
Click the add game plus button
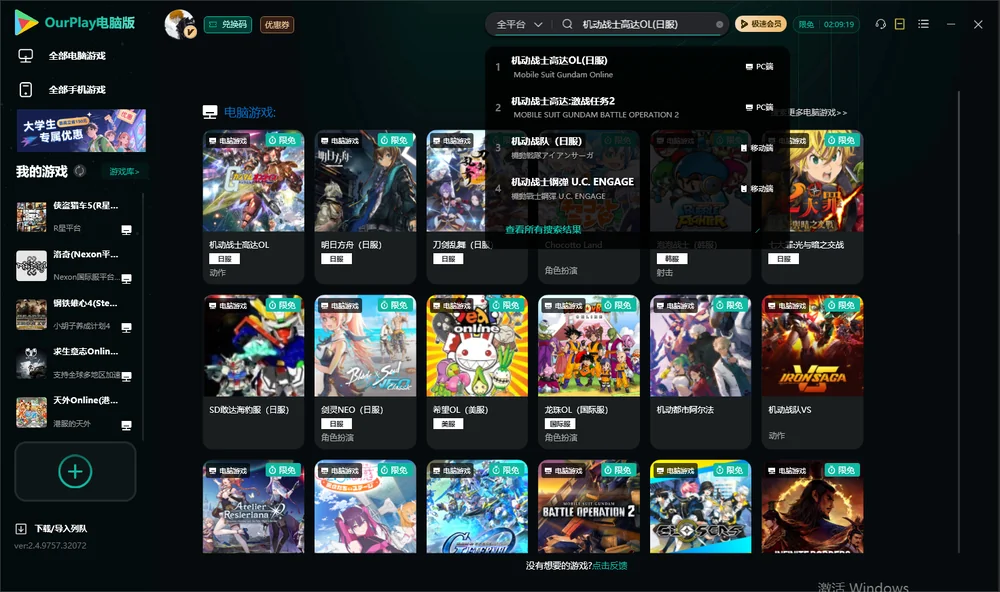[75, 471]
